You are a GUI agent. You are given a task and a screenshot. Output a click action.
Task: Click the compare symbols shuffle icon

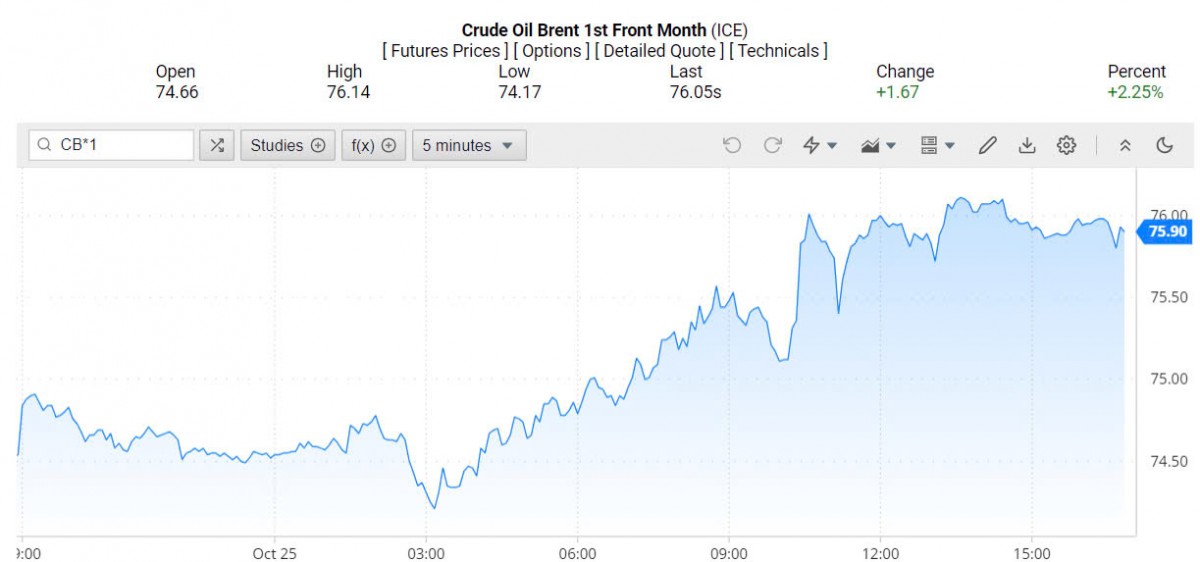[x=216, y=145]
